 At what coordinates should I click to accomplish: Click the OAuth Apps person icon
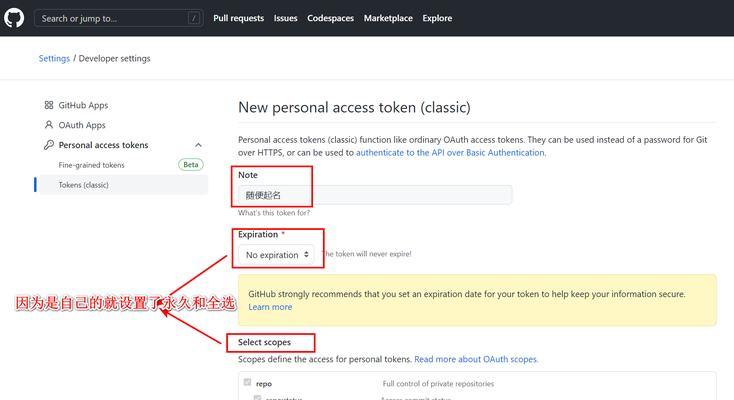tap(49, 125)
